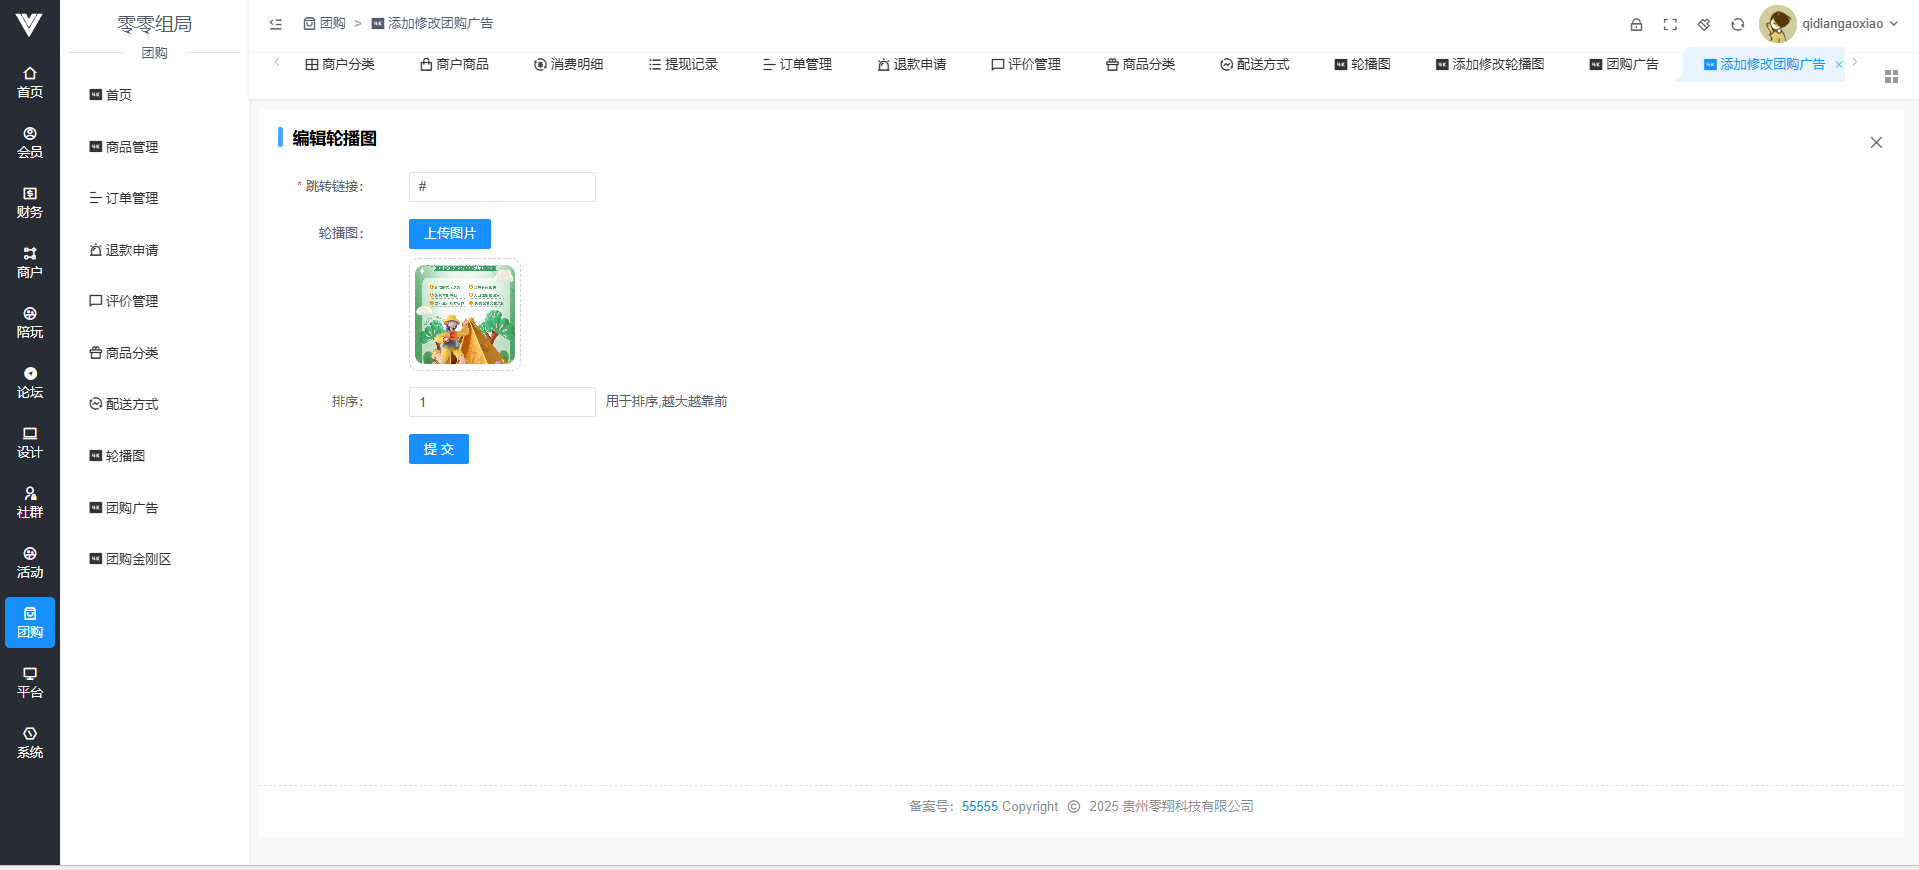Toggle fullscreen mode icon

click(x=1670, y=24)
